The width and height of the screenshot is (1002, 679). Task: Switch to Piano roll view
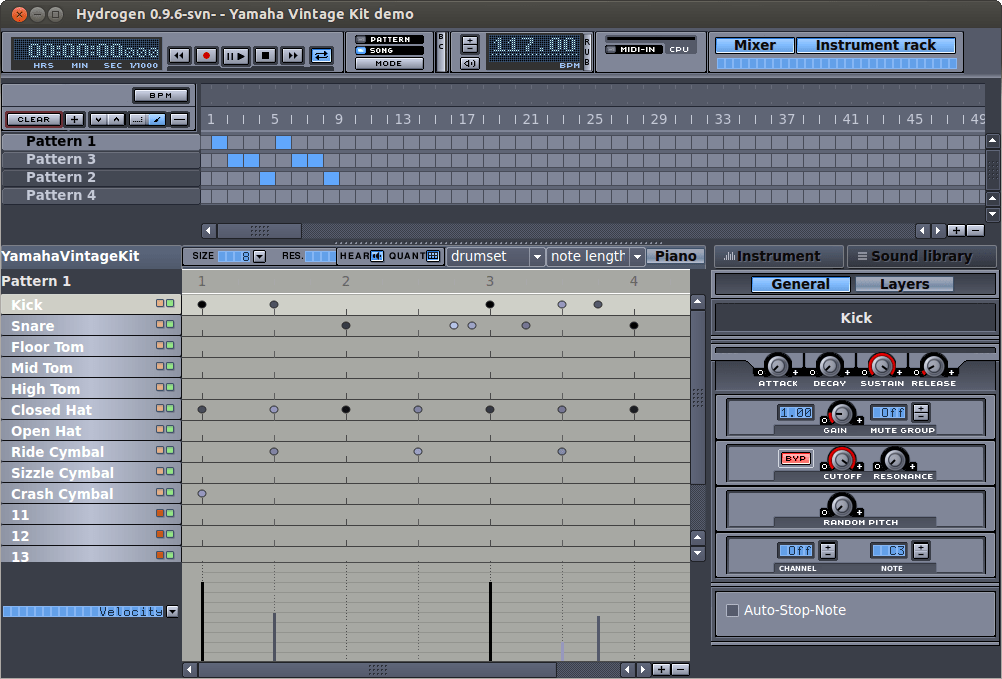[x=675, y=256]
